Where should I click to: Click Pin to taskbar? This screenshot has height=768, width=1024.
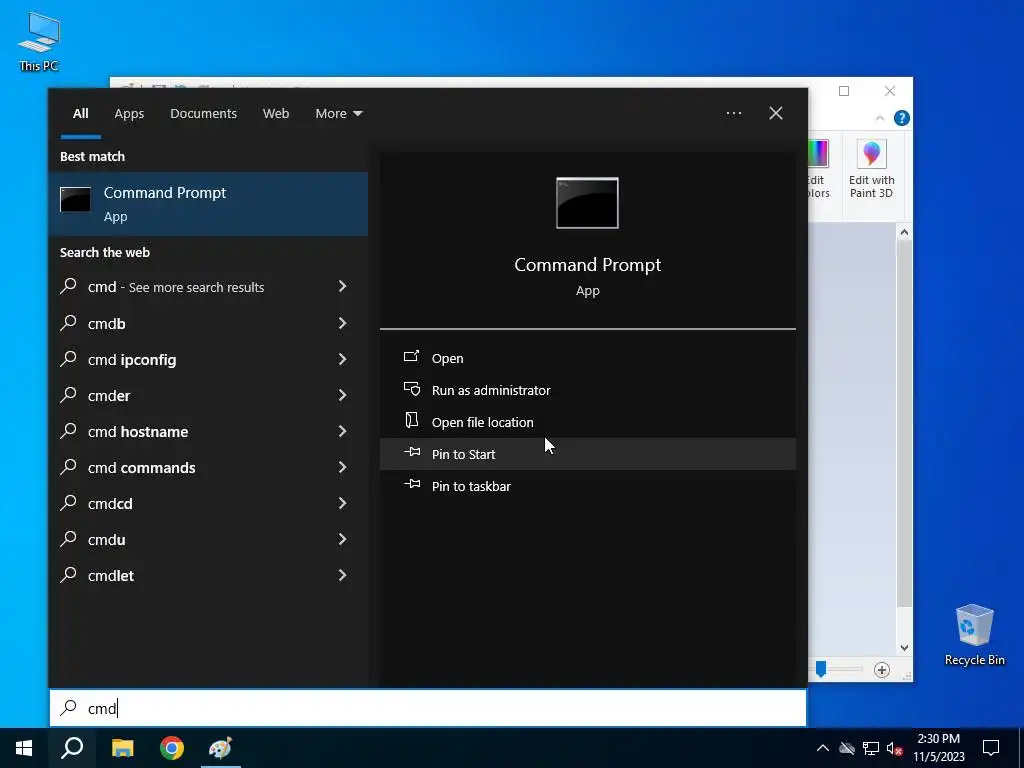point(588,486)
